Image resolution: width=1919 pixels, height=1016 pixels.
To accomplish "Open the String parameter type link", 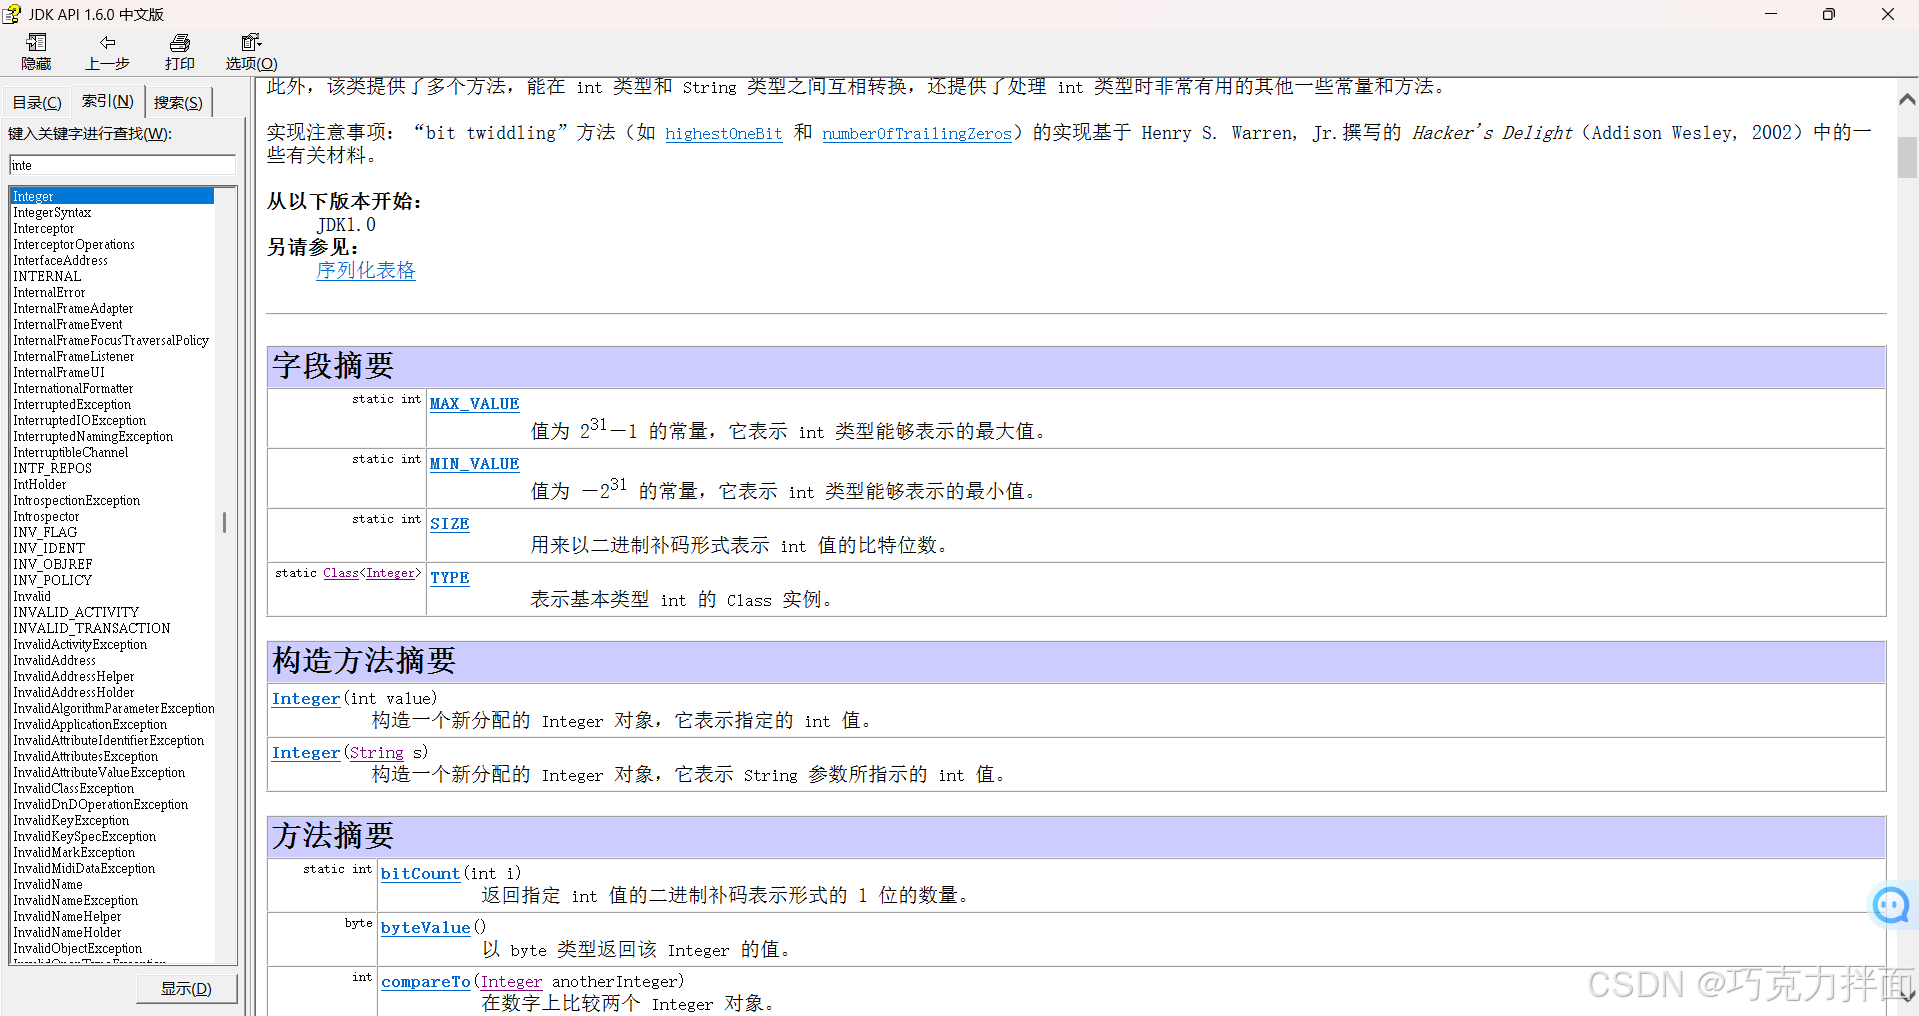I will coord(377,753).
